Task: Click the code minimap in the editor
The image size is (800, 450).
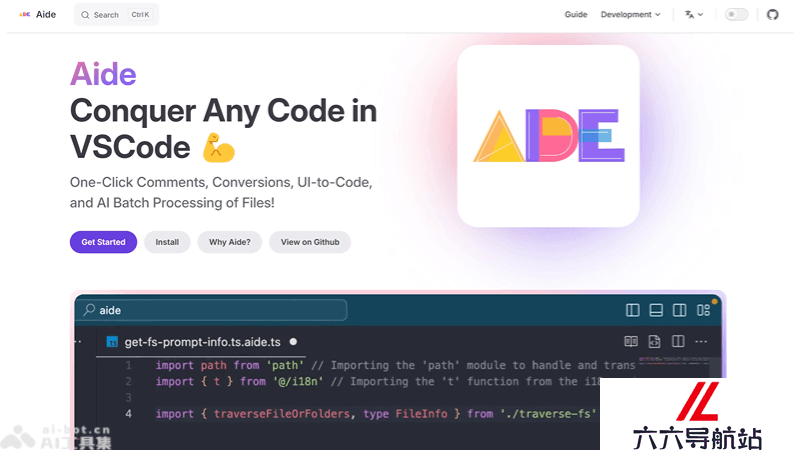Action: [x=673, y=360]
